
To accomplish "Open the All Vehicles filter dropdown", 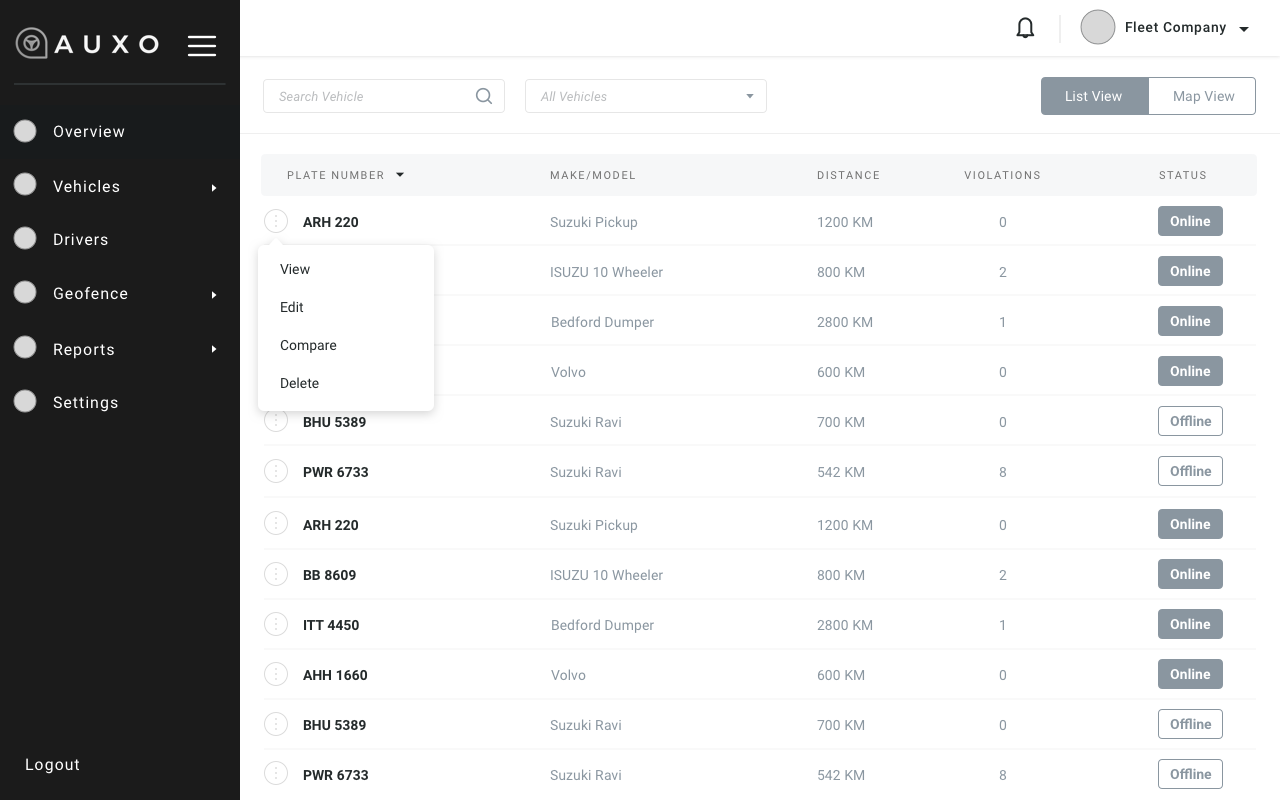I will [646, 96].
